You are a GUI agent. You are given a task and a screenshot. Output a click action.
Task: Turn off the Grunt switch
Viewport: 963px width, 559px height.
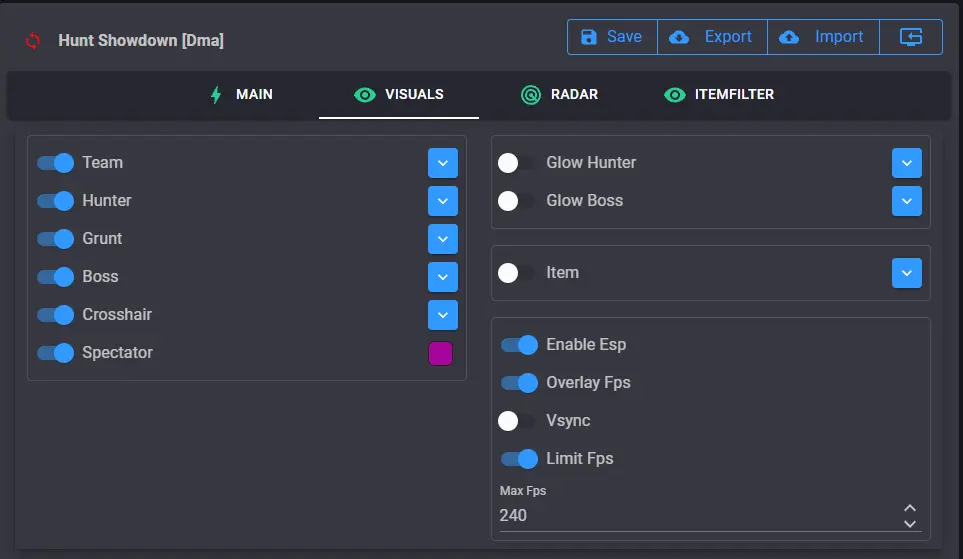(x=55, y=239)
